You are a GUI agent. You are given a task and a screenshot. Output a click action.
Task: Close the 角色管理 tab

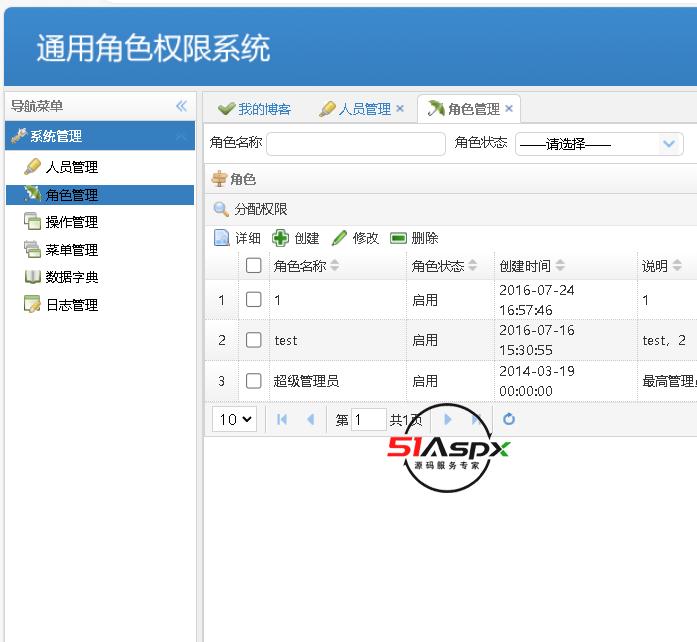[x=509, y=108]
